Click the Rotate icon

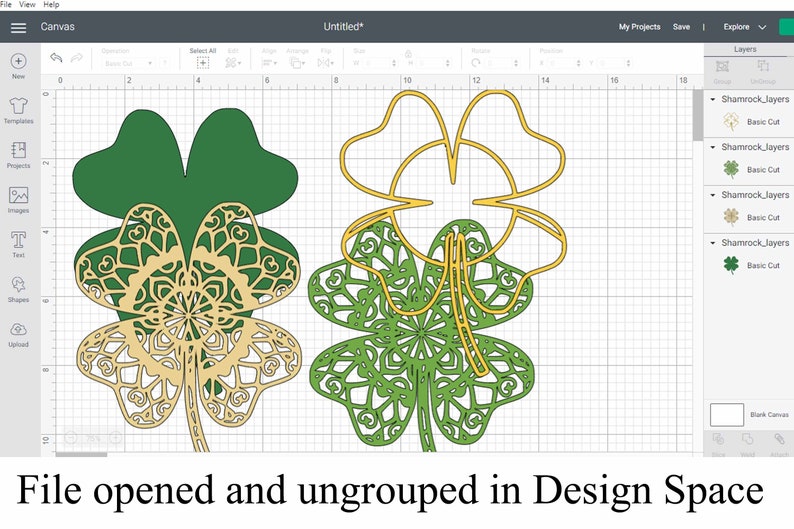(x=475, y=63)
